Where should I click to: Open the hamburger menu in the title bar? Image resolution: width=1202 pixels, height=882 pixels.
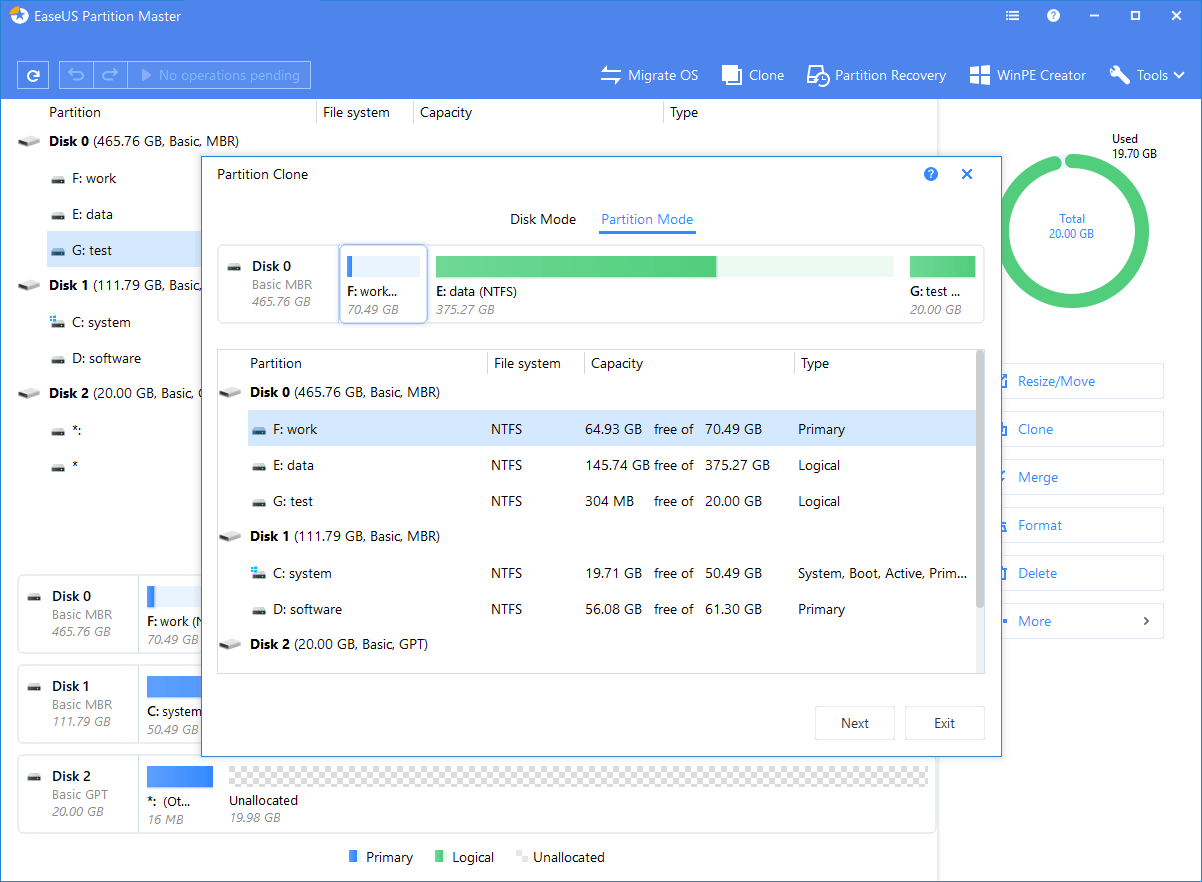[x=1012, y=15]
